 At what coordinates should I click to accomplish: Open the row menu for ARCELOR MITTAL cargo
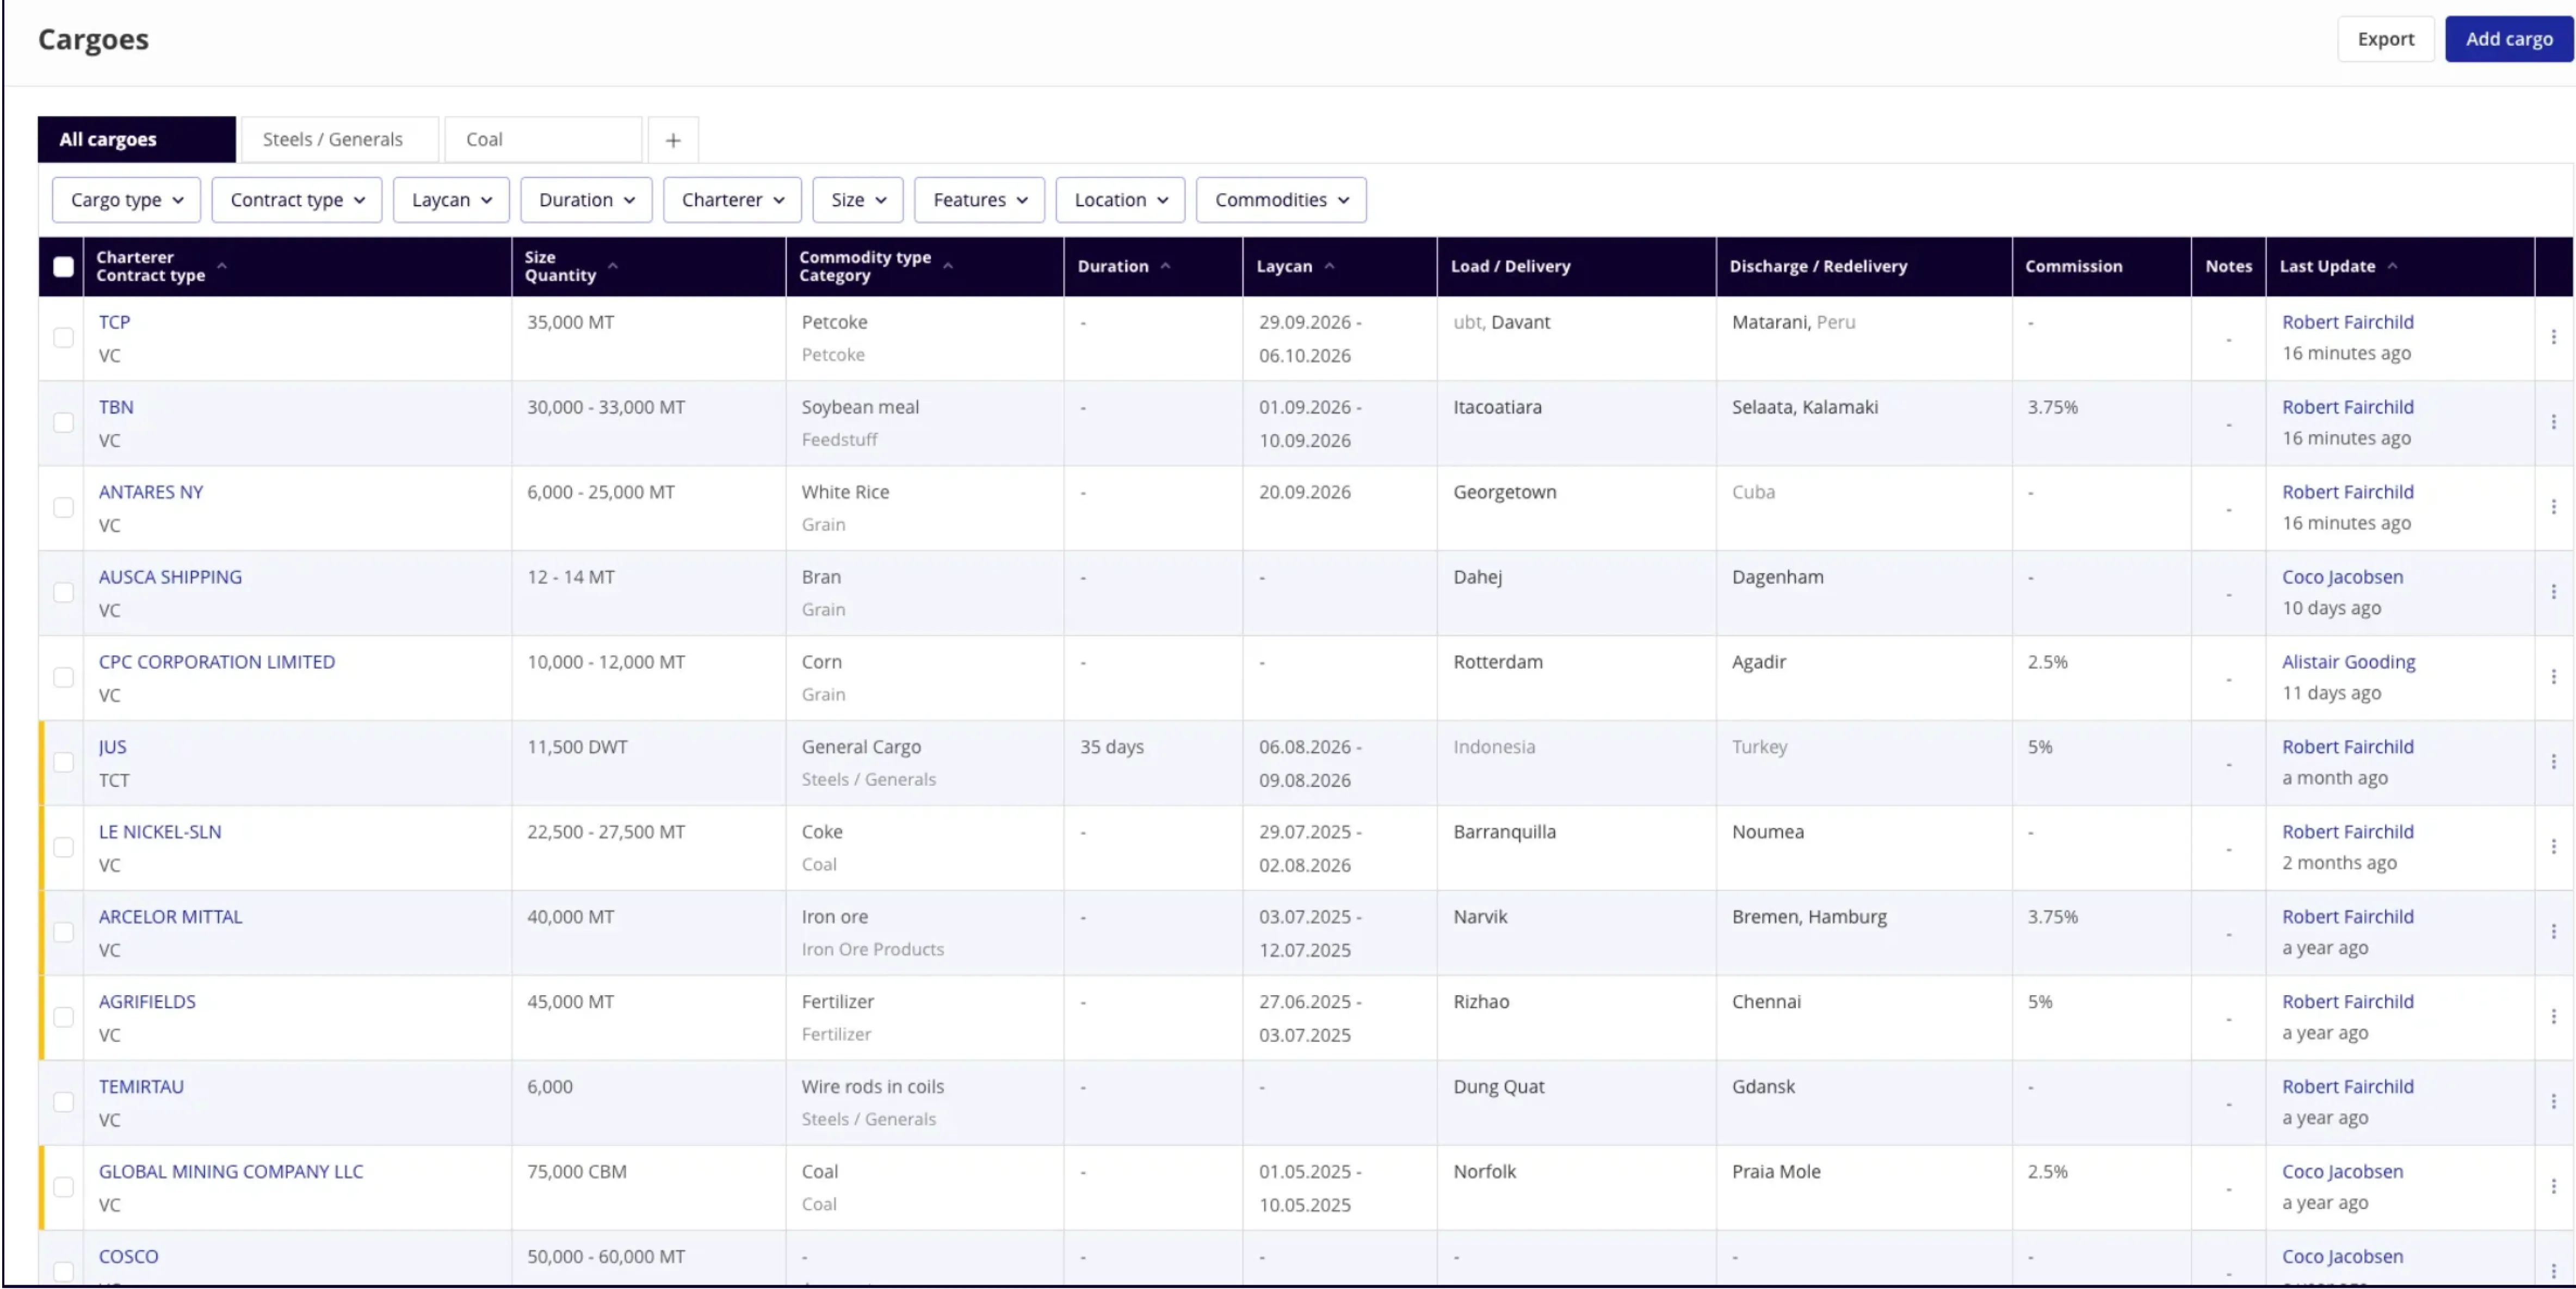[2553, 932]
